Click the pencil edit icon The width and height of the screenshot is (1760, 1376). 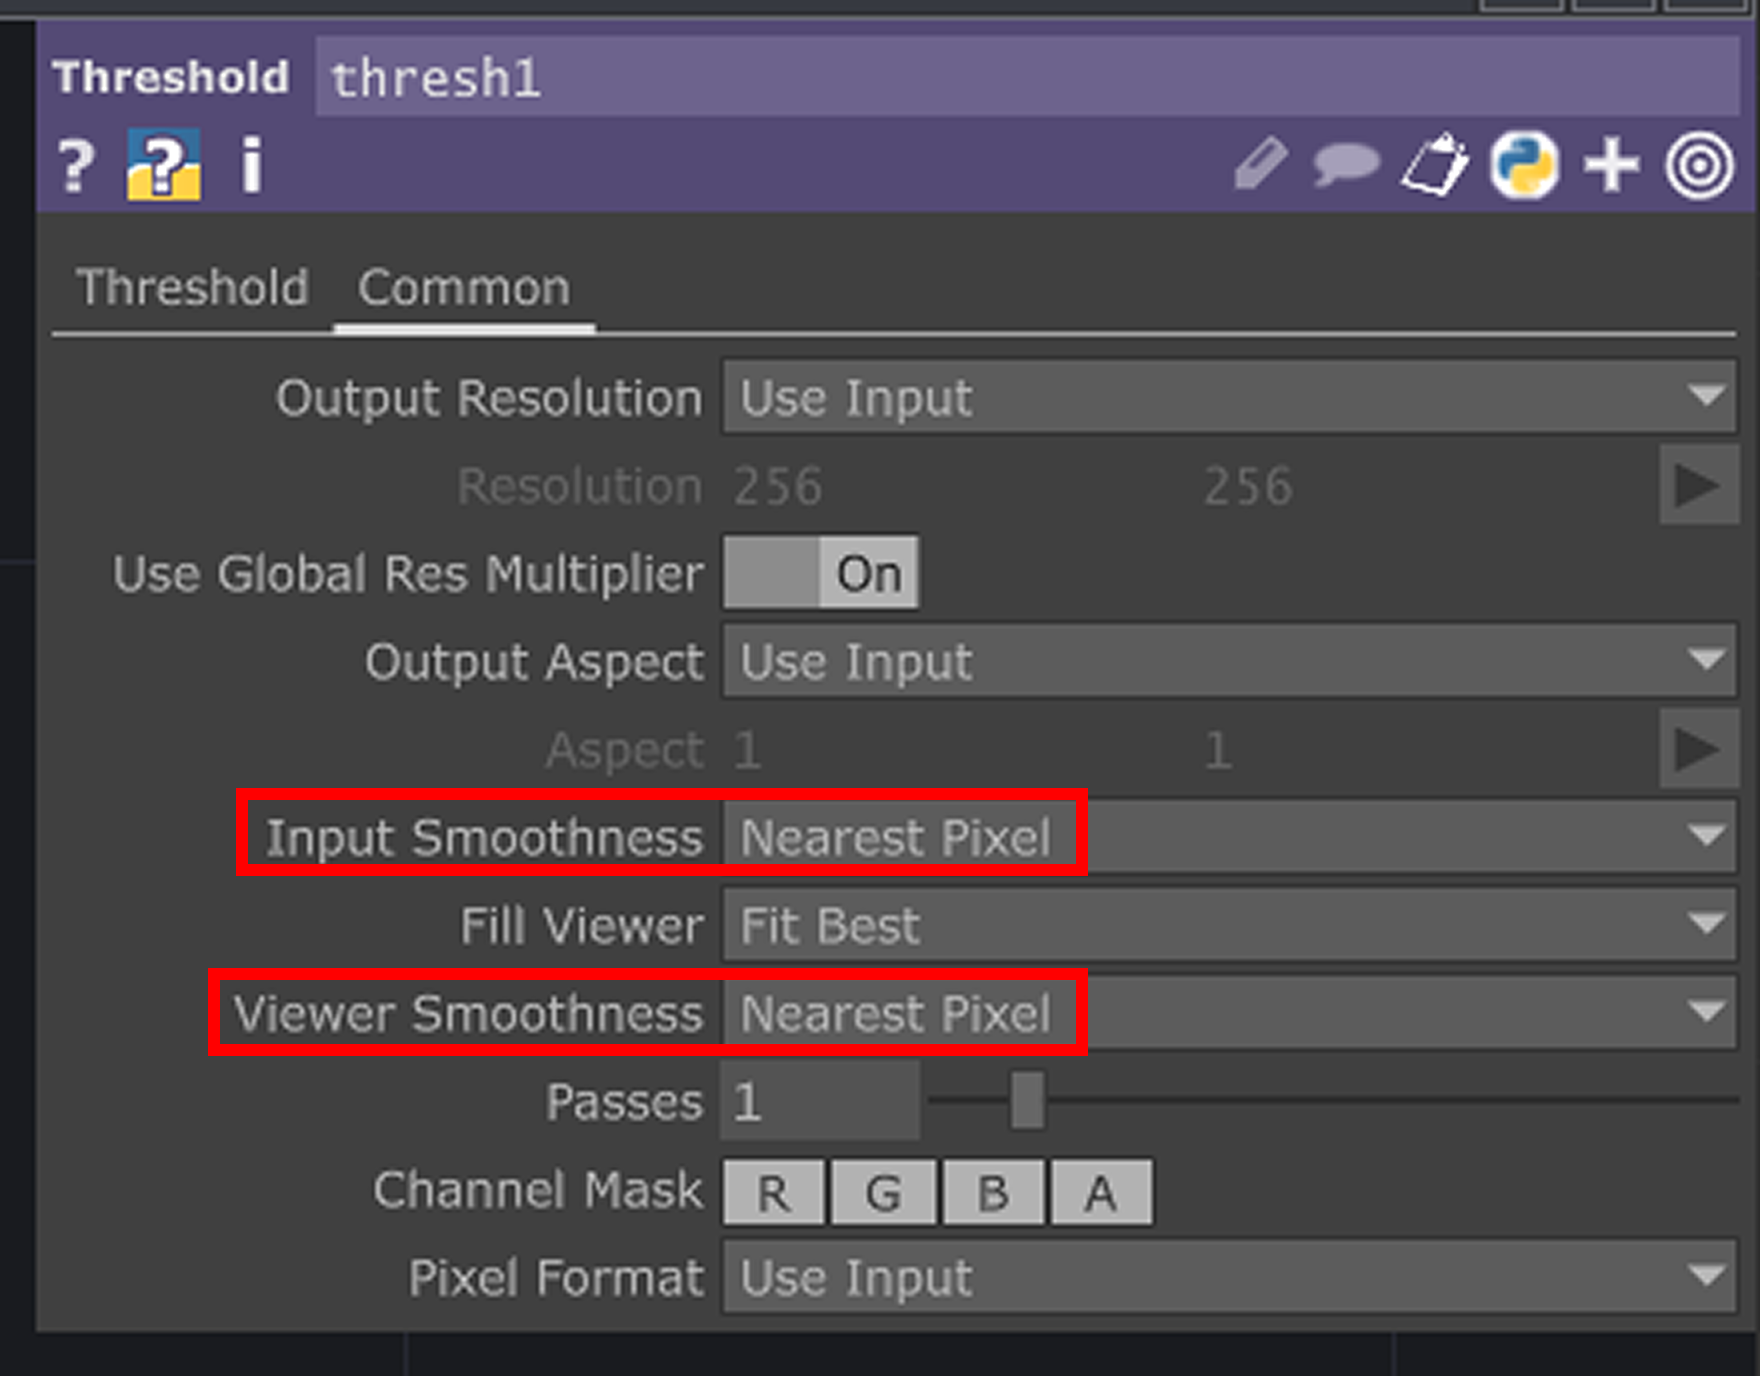click(1260, 165)
